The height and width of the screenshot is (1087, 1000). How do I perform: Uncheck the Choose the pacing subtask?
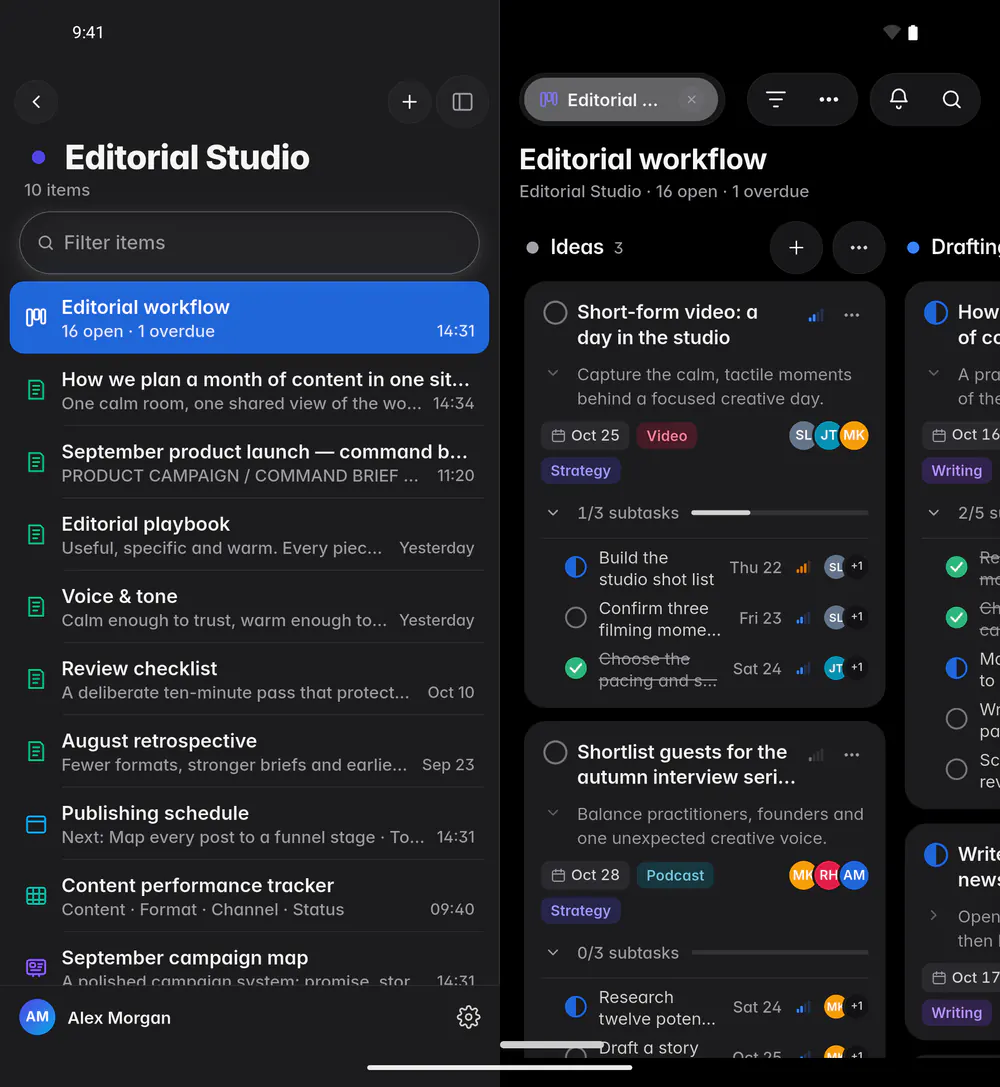[575, 668]
